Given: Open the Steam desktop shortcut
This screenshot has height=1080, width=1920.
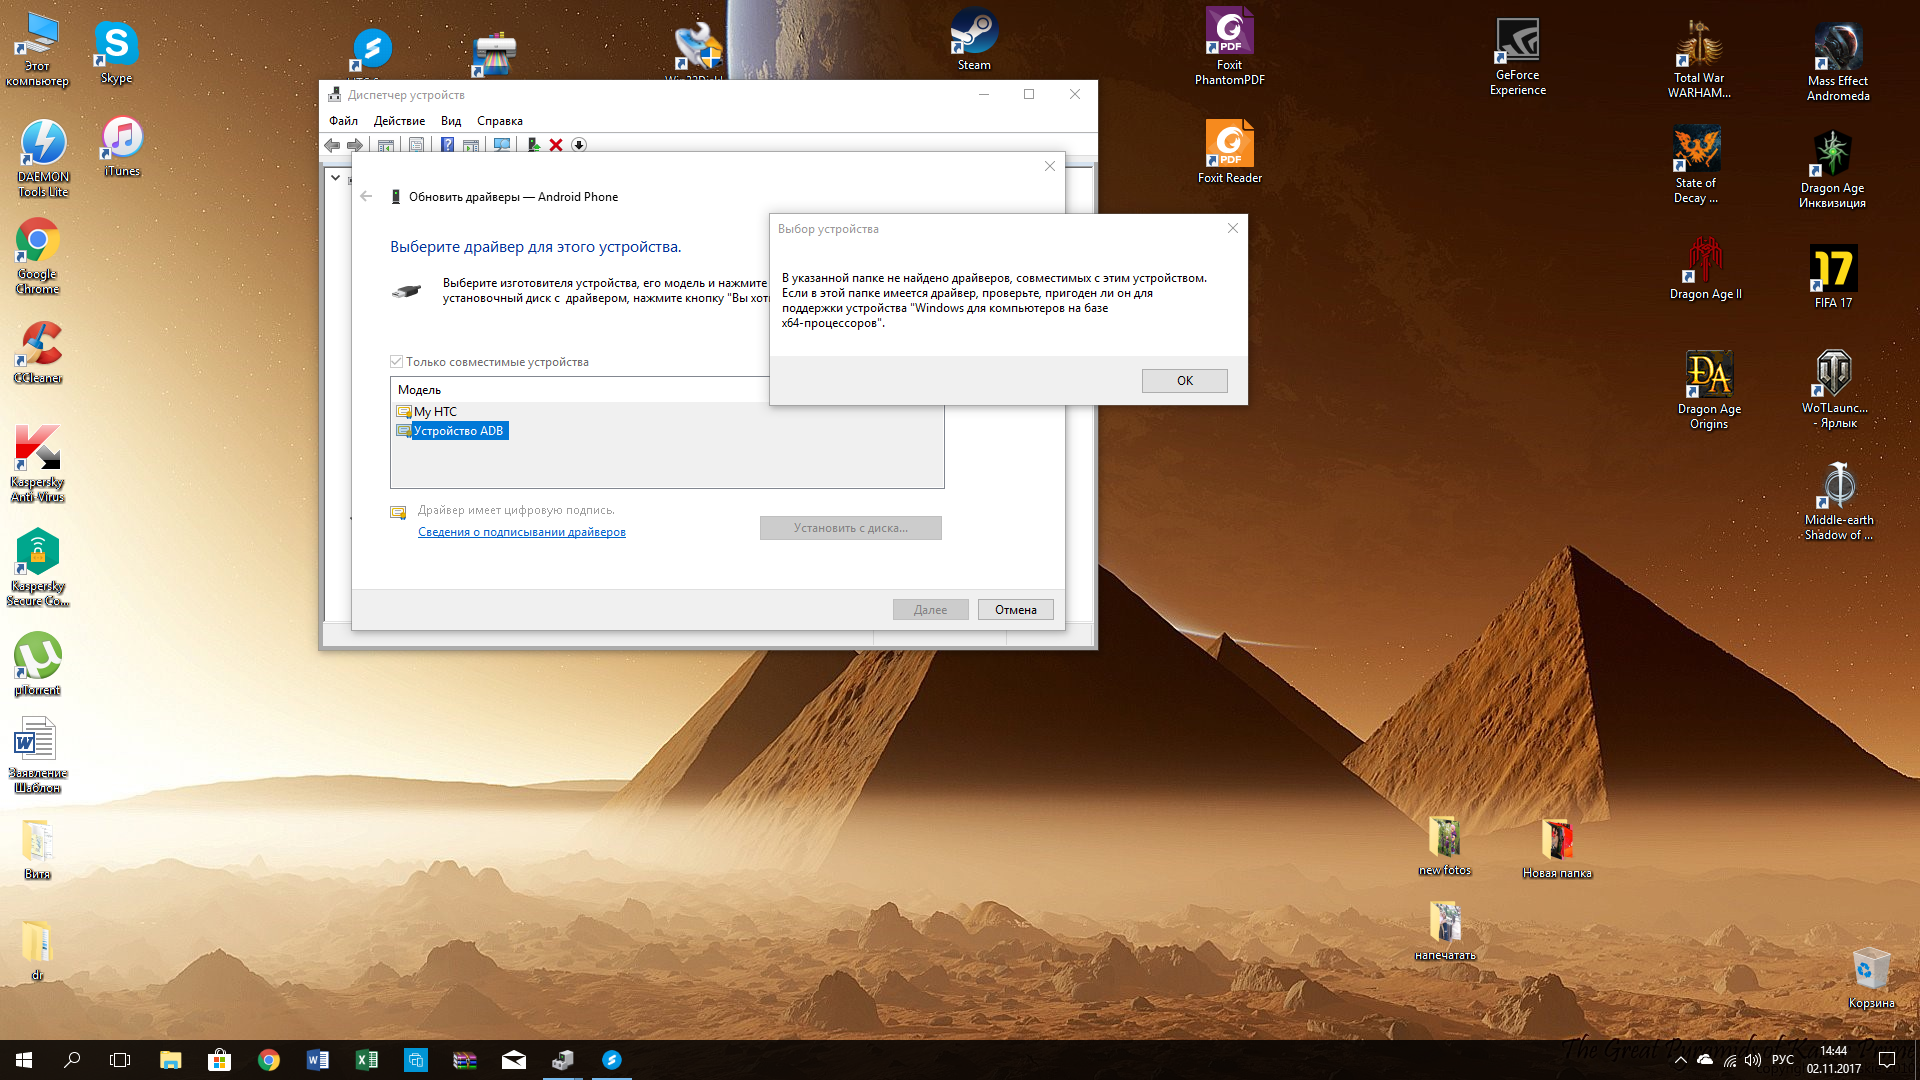Looking at the screenshot, I should [973, 40].
